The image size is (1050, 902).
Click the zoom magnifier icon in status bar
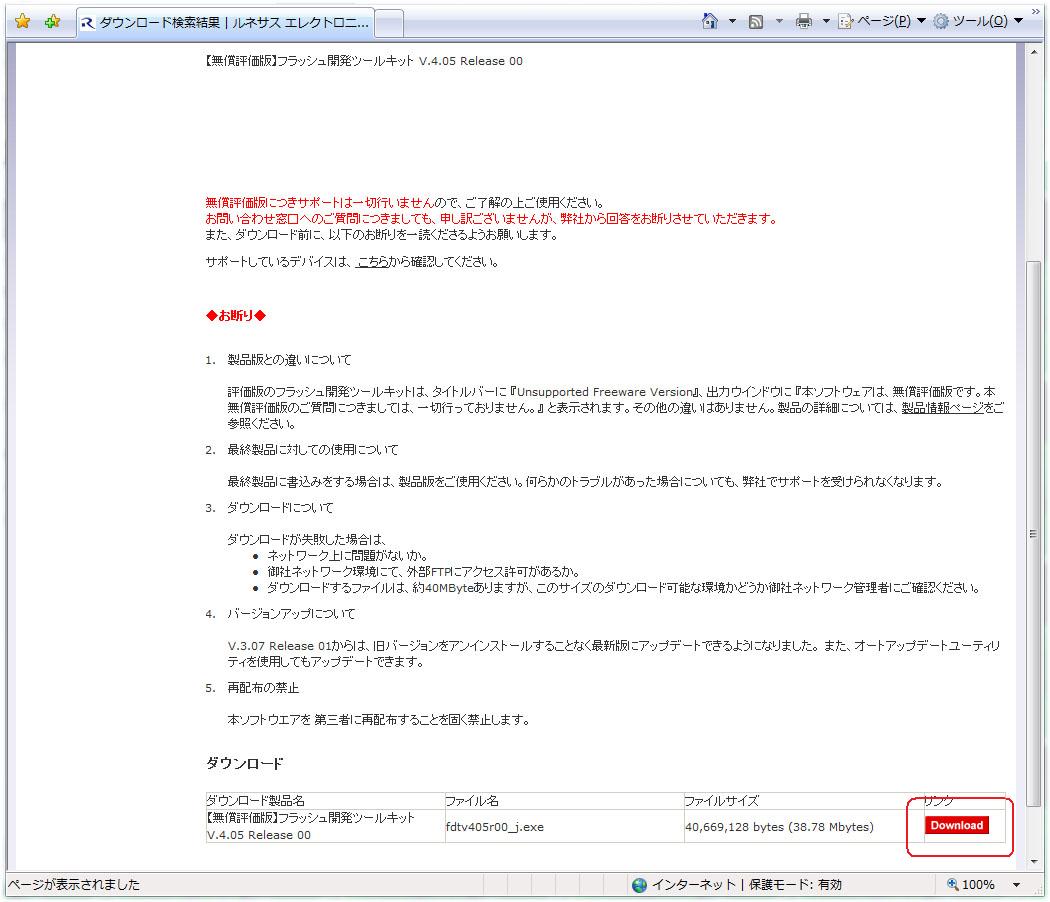(952, 885)
